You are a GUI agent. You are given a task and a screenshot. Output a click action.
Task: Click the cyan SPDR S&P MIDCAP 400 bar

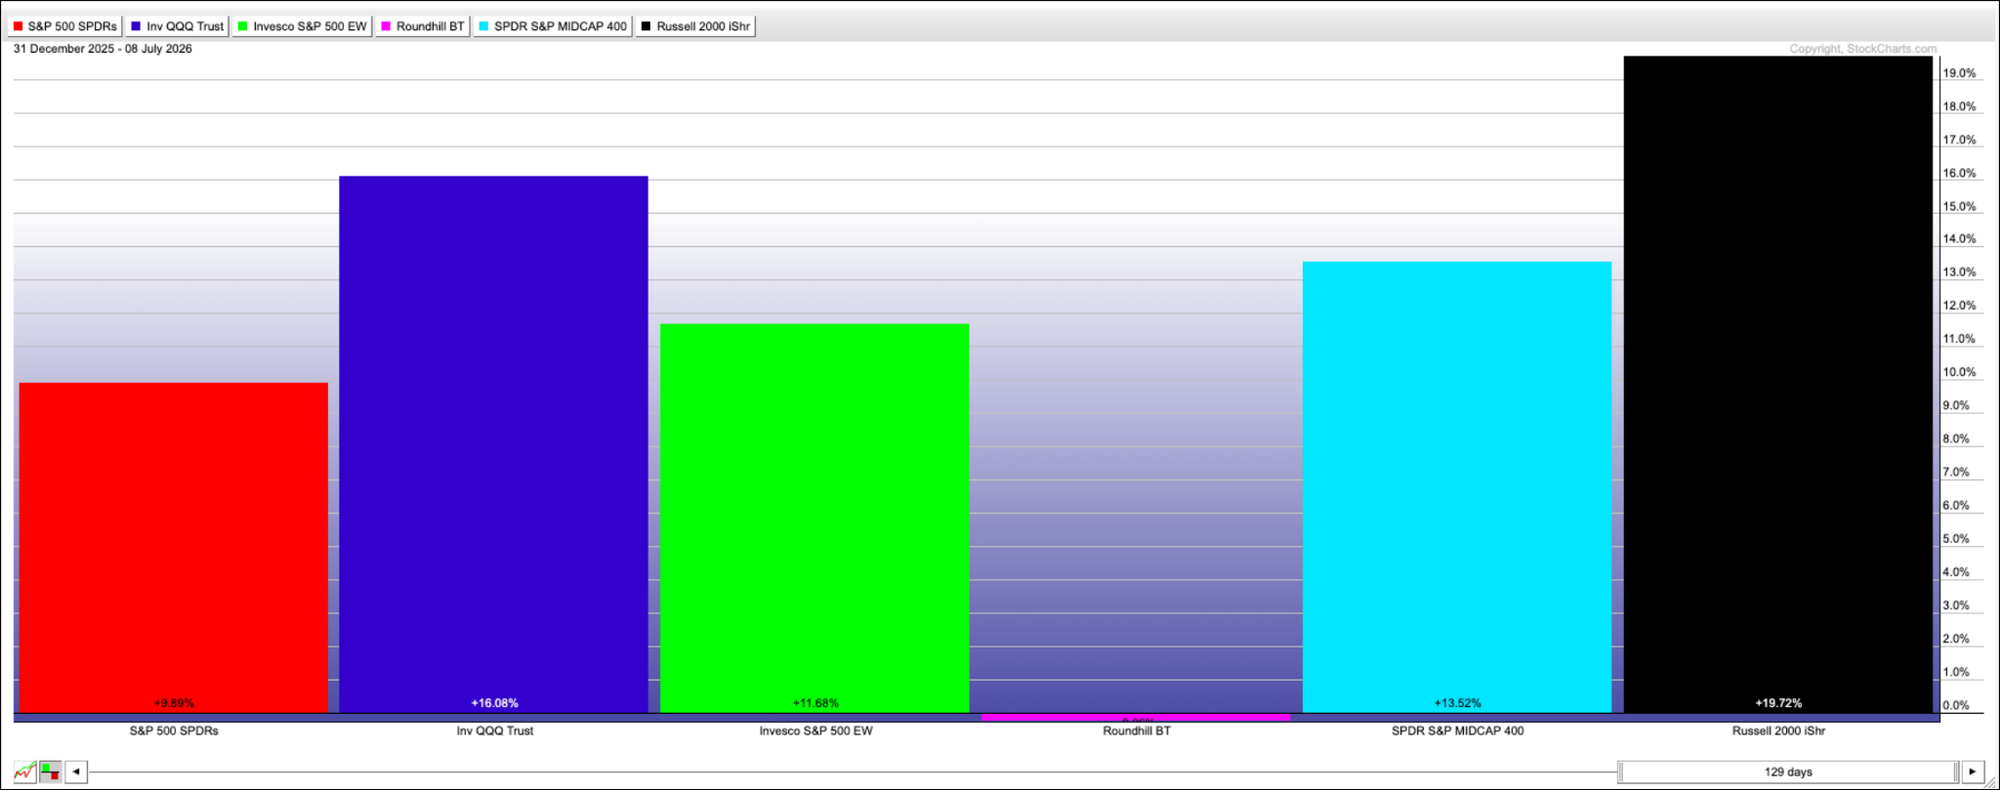pos(1457,487)
